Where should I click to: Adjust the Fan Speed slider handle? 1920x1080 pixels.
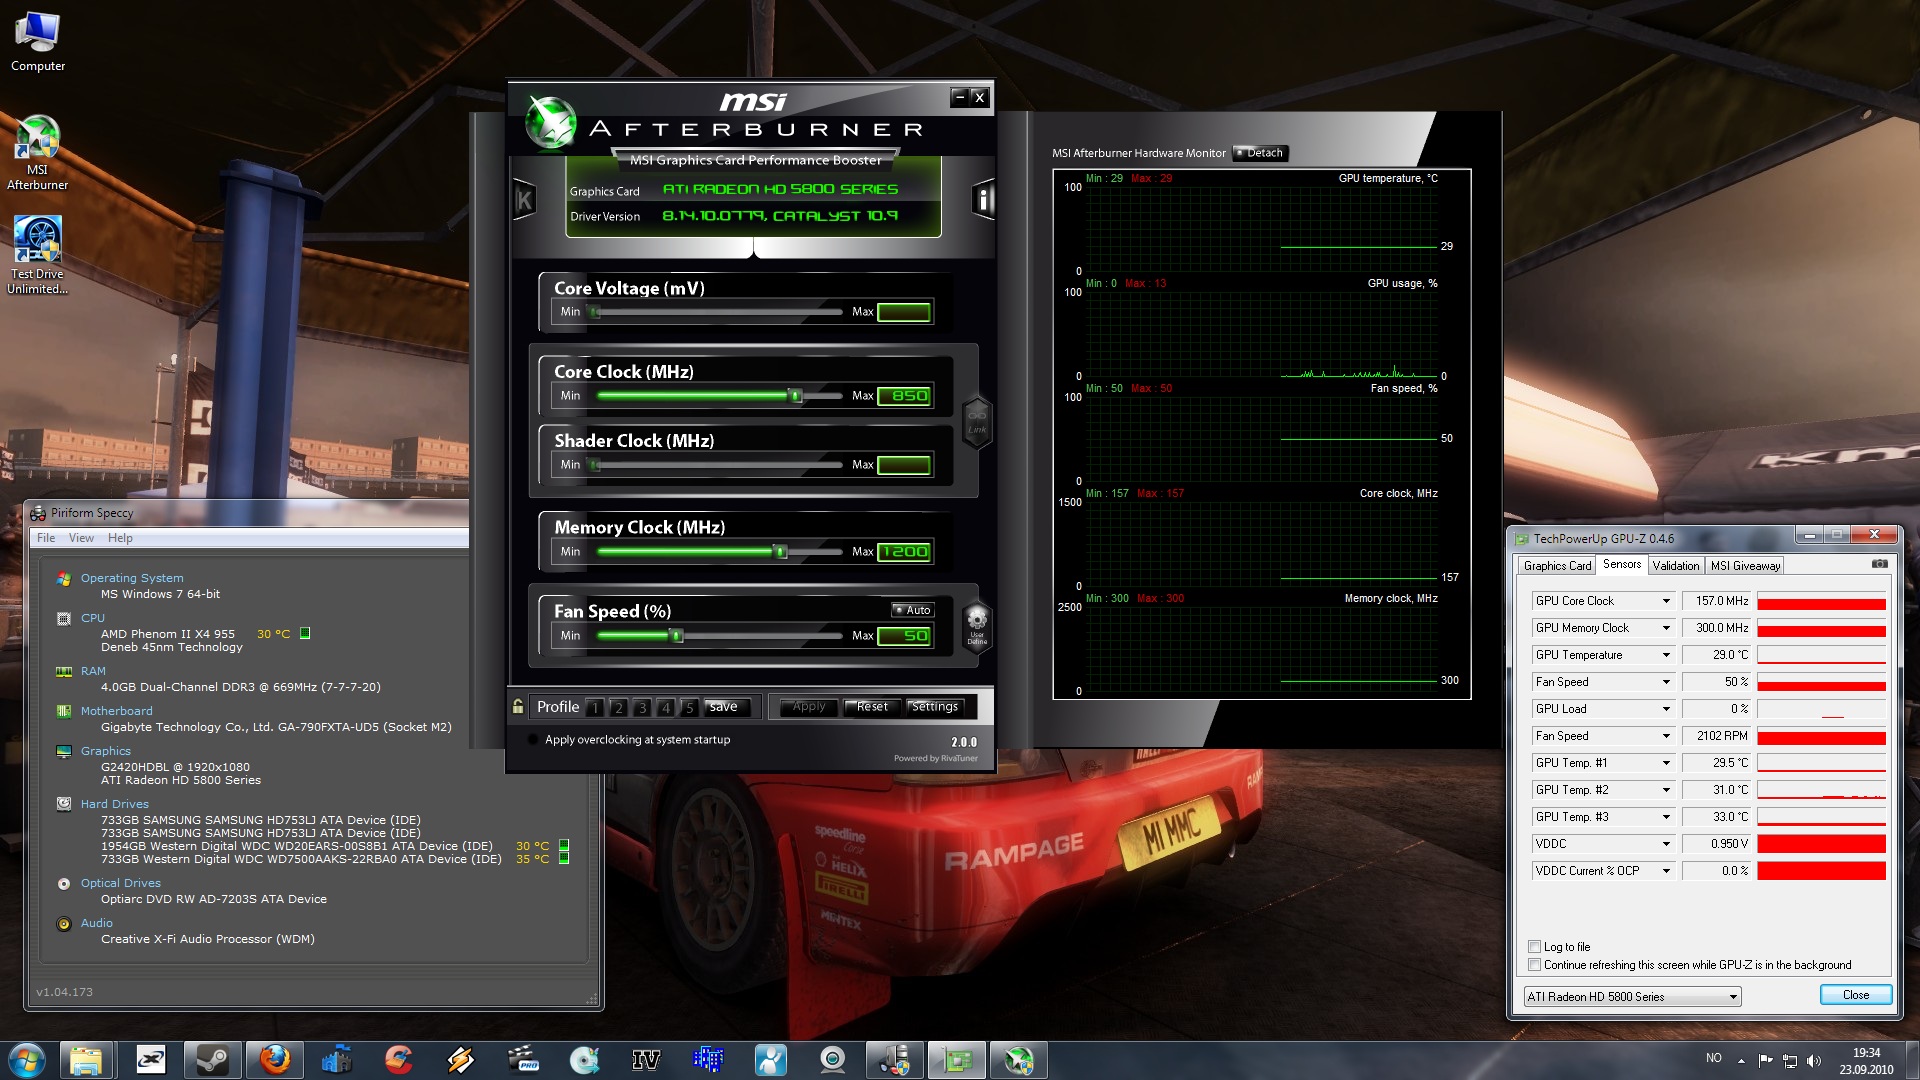coord(677,636)
